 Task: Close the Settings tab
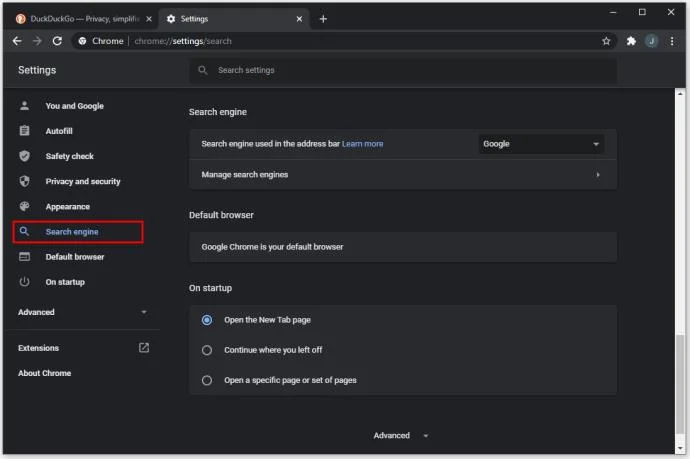click(x=299, y=19)
